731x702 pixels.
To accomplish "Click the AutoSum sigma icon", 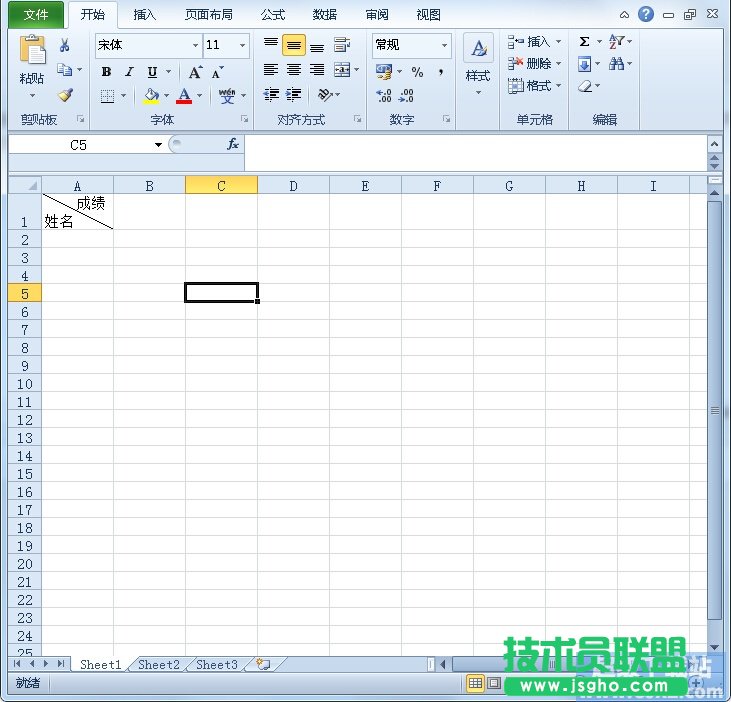I will tap(584, 42).
